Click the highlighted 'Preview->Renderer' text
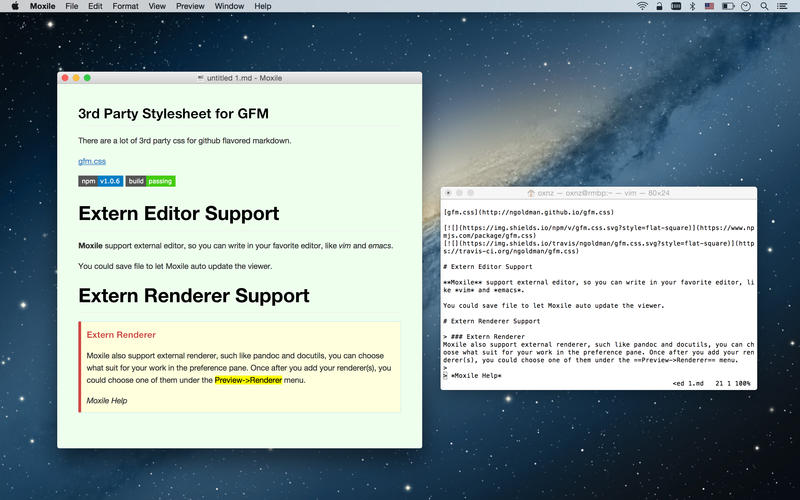This screenshot has height=500, width=800. click(x=248, y=380)
